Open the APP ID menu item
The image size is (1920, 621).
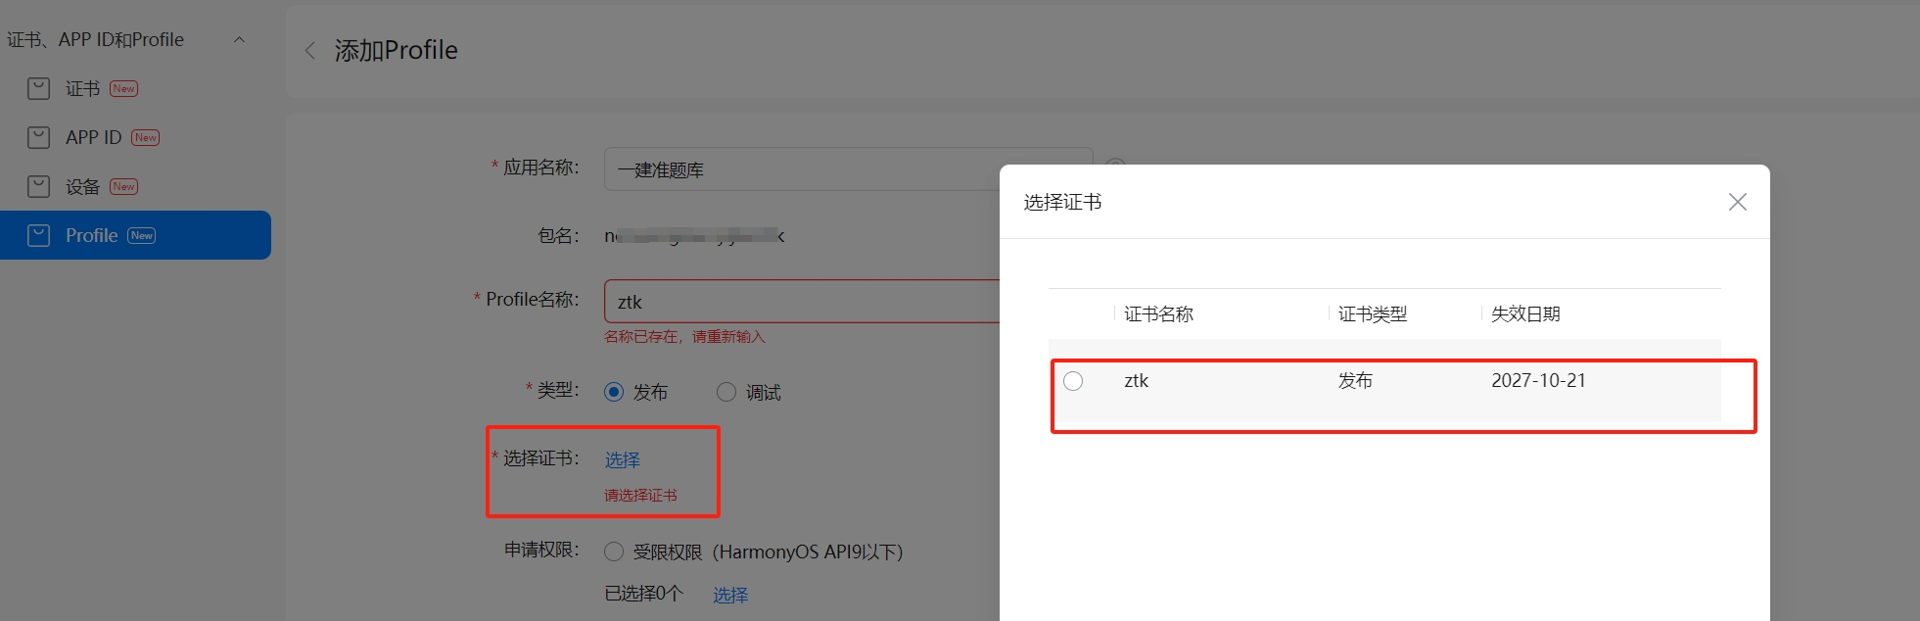(93, 138)
